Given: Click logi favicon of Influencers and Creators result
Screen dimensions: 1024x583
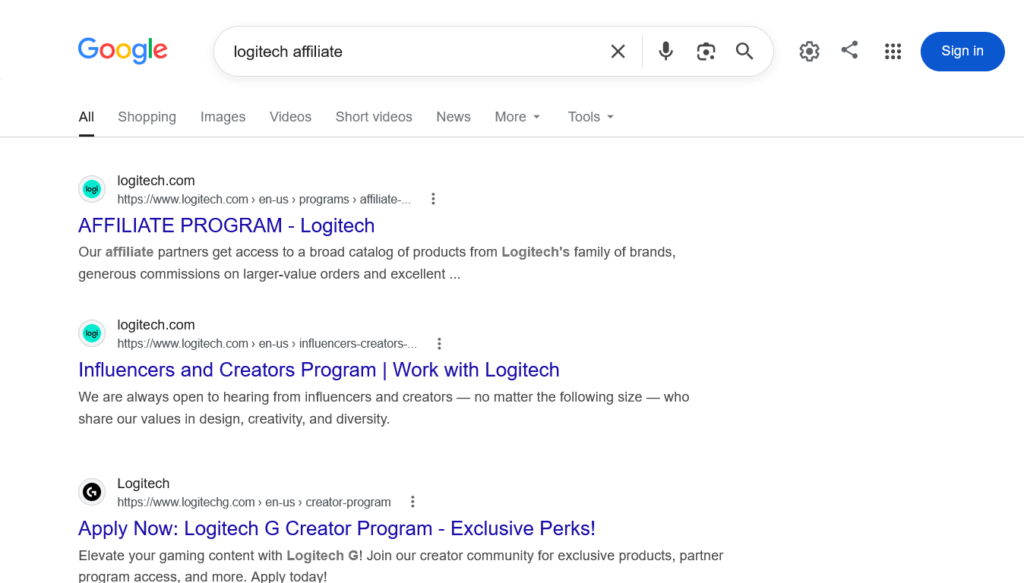Looking at the screenshot, I should 92,334.
